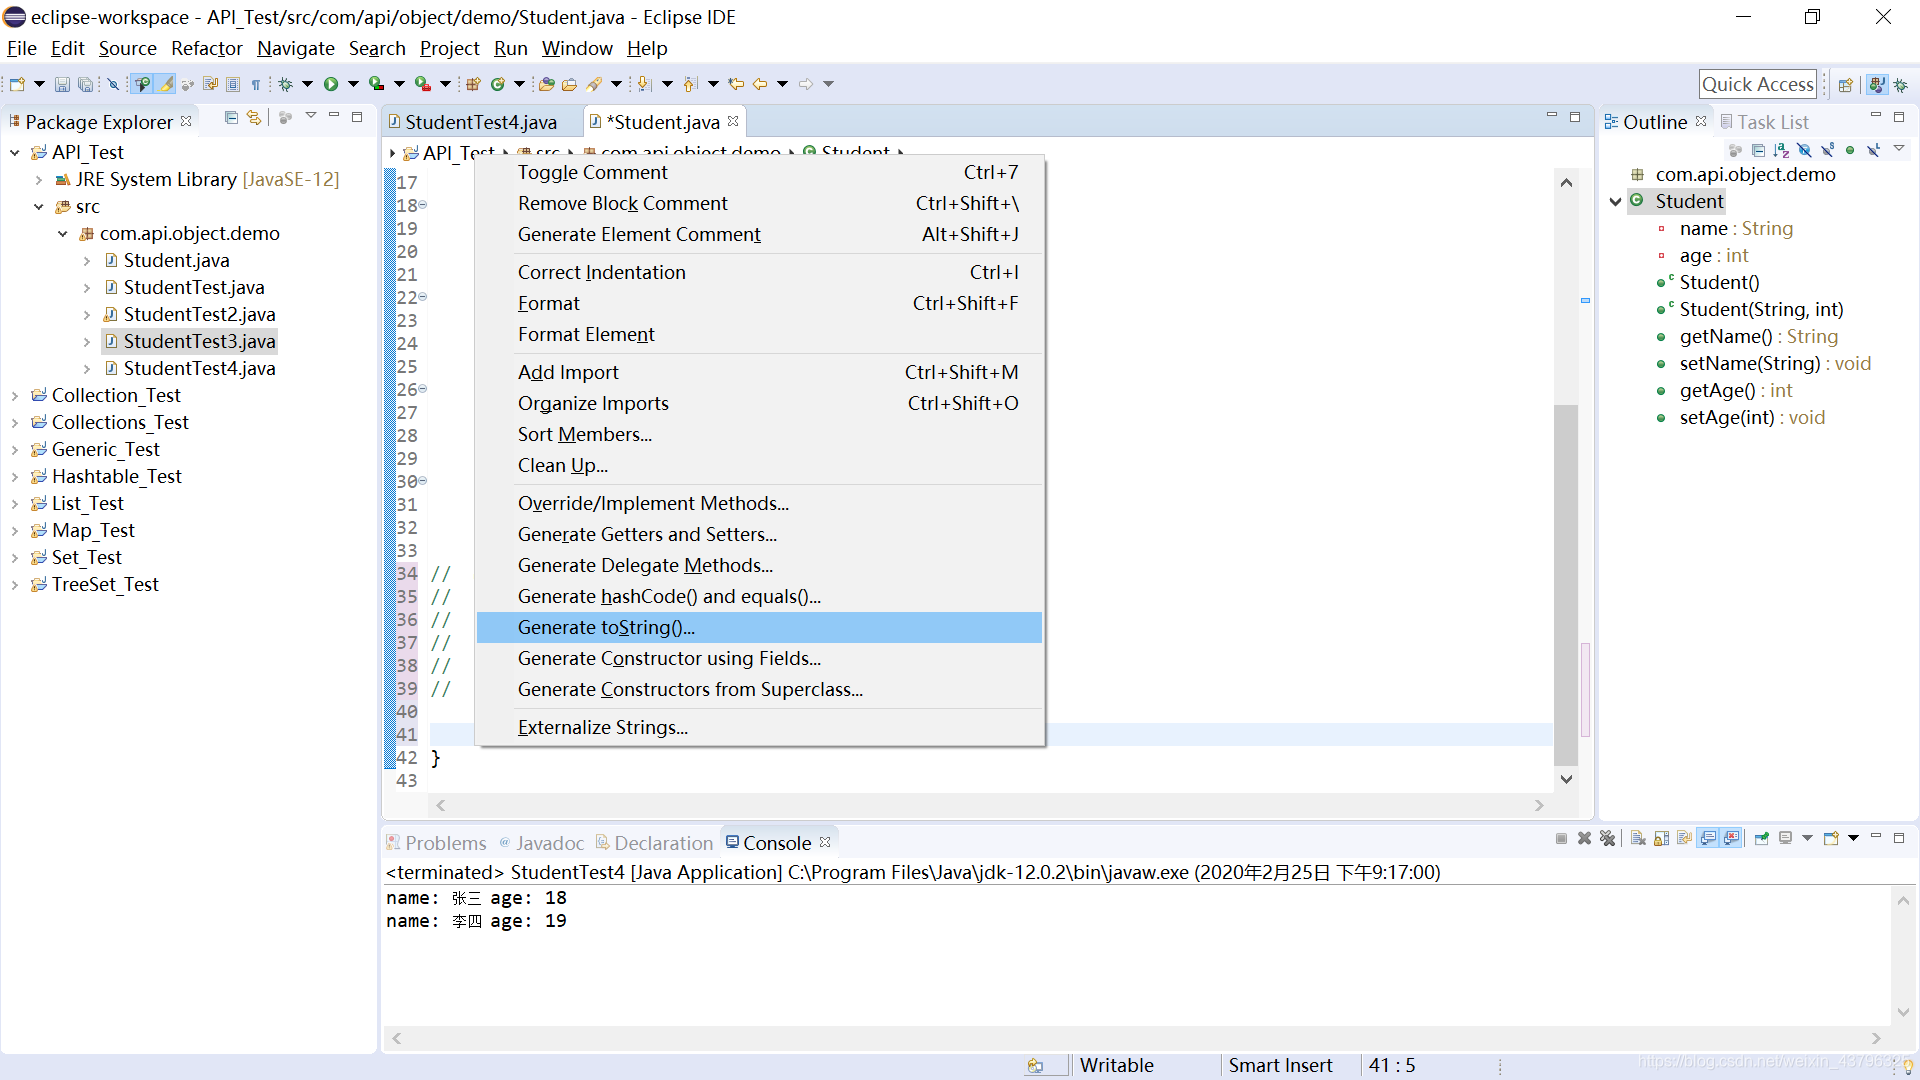
Task: Click the Quick Access search field
Action: point(1757,85)
